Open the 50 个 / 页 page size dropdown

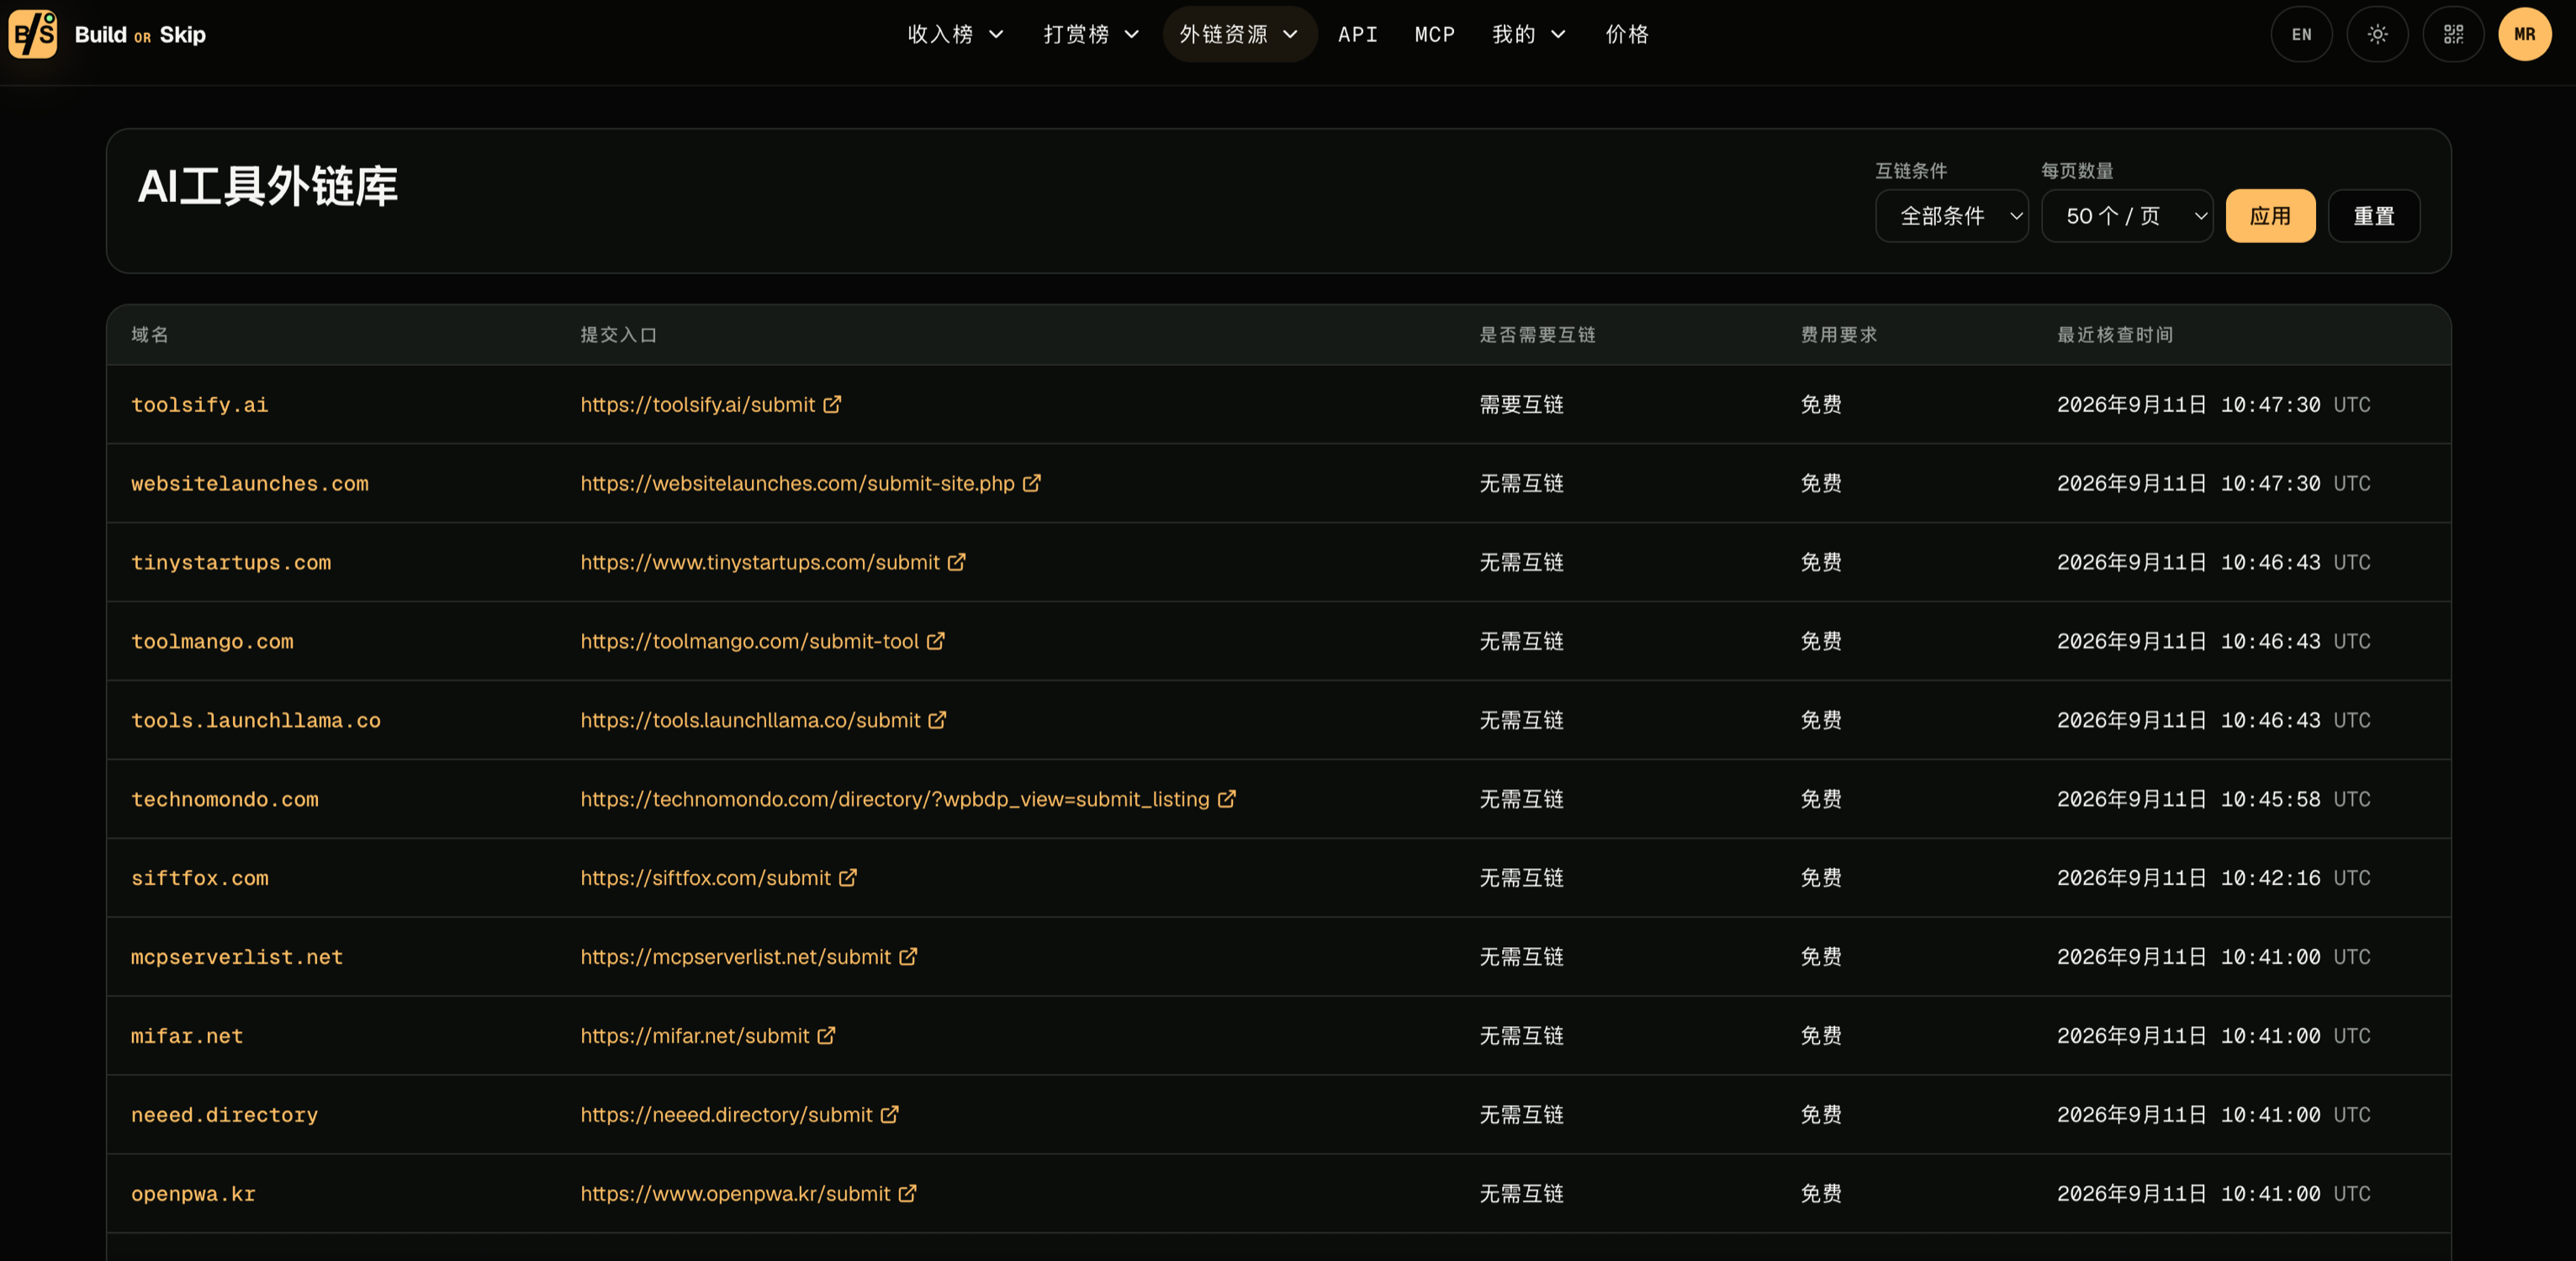[2126, 216]
